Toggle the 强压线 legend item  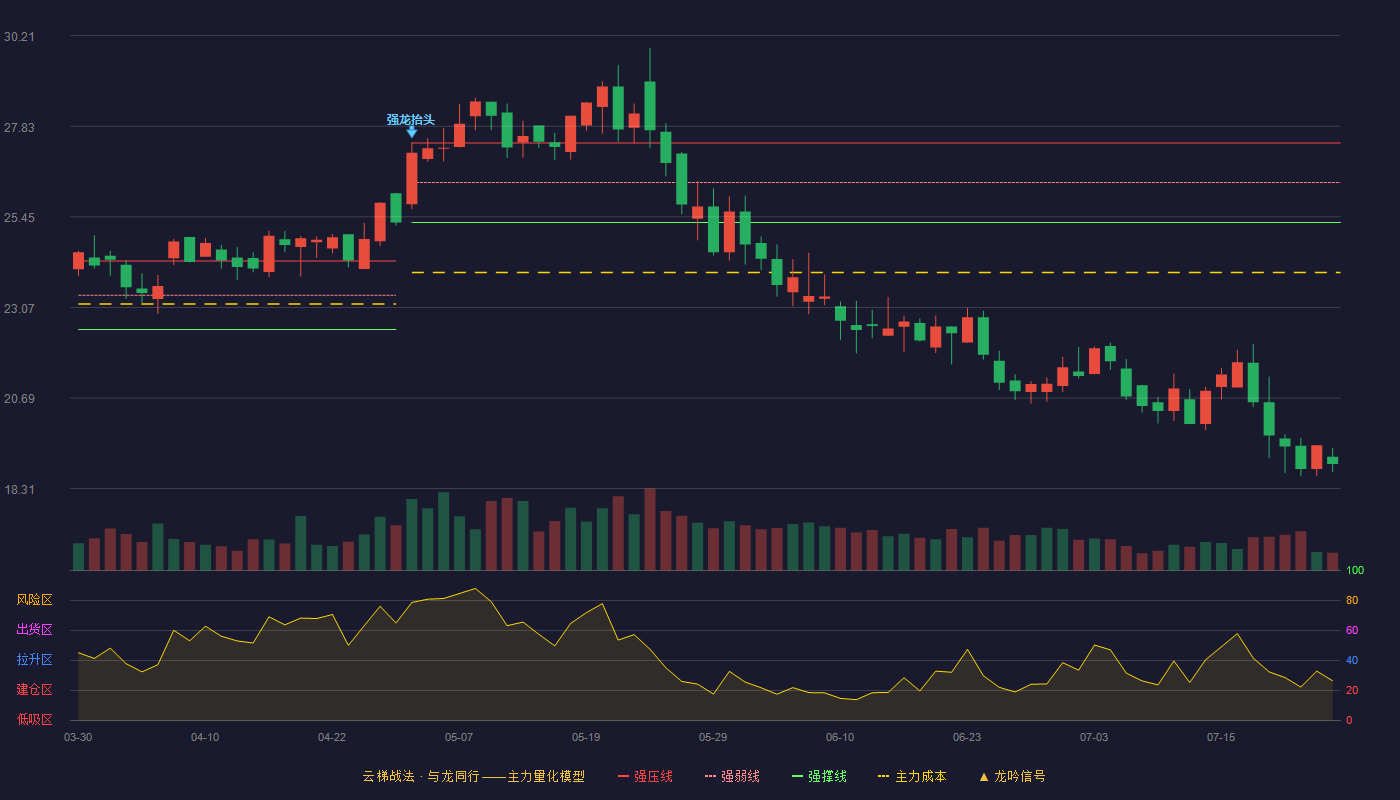coord(645,776)
